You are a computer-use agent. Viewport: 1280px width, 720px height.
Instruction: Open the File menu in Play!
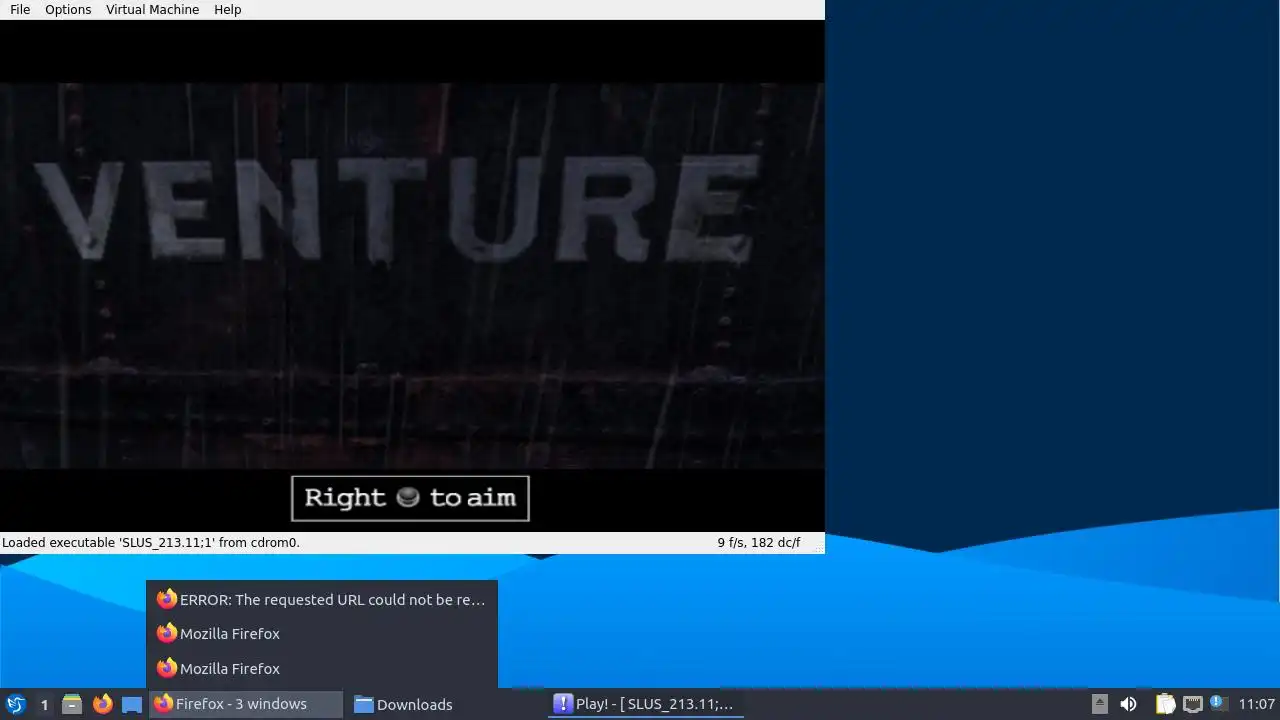[20, 9]
